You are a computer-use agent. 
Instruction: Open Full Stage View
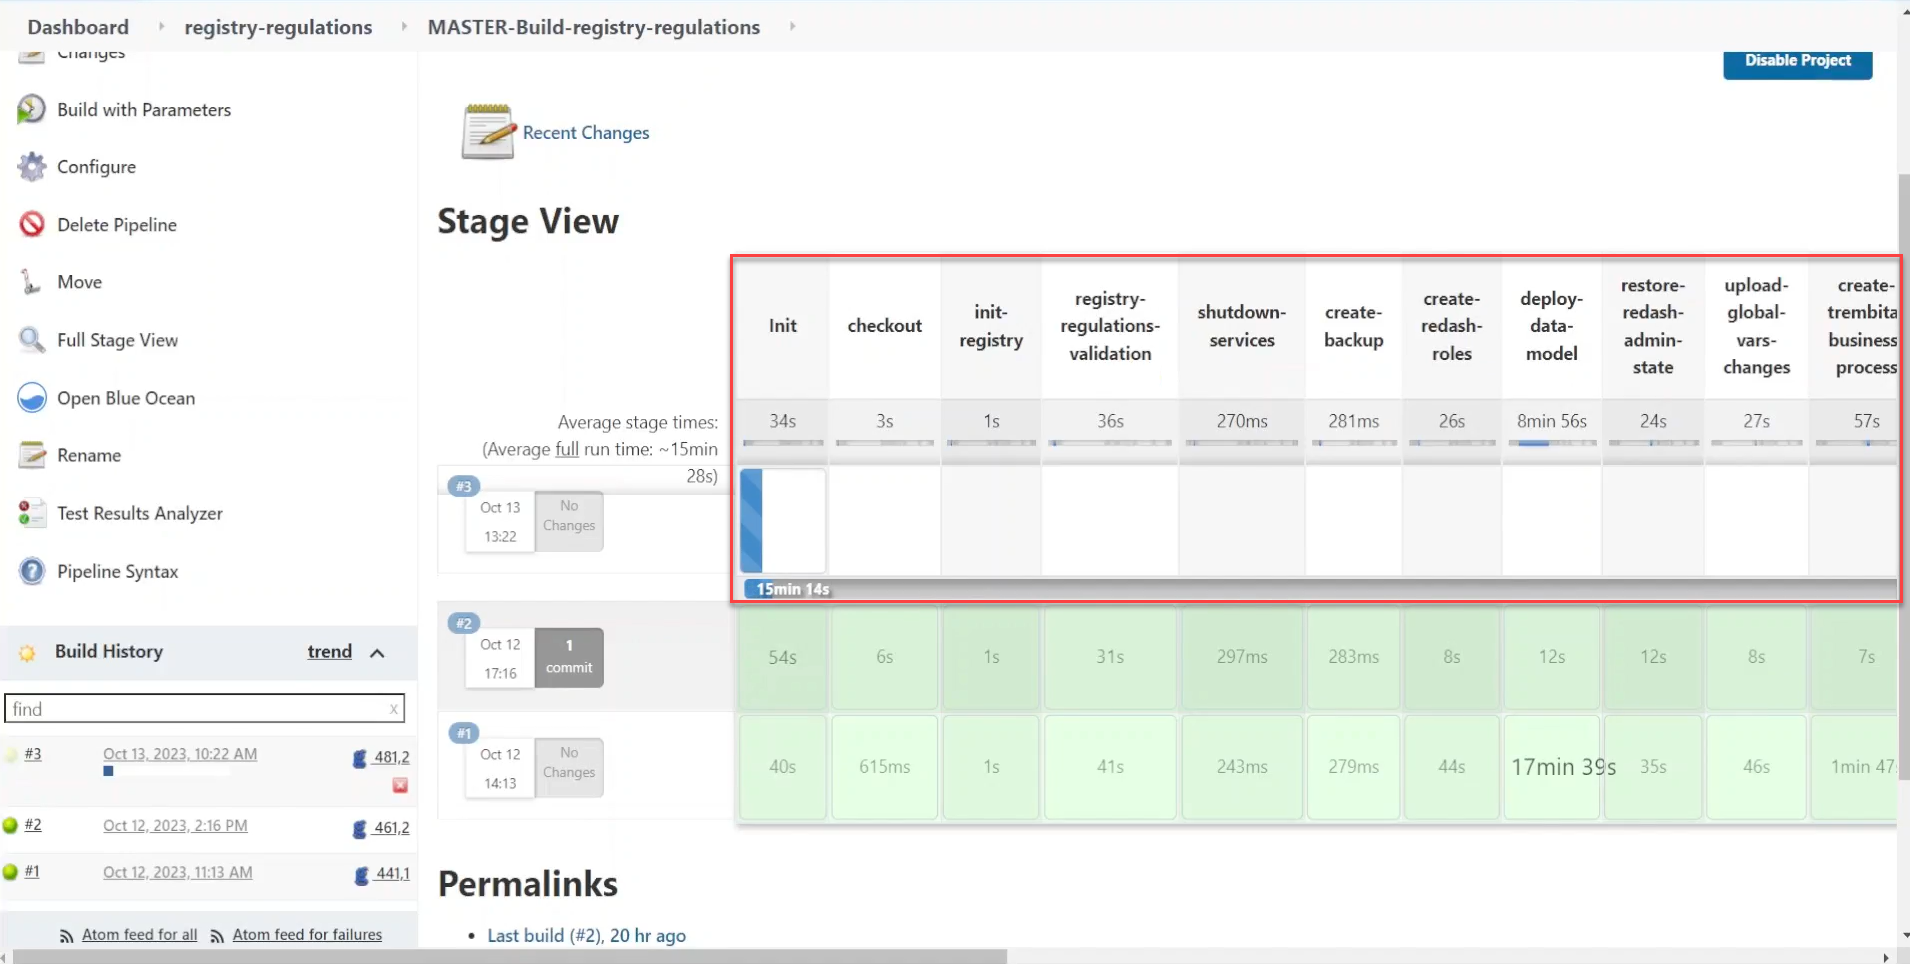click(x=117, y=340)
